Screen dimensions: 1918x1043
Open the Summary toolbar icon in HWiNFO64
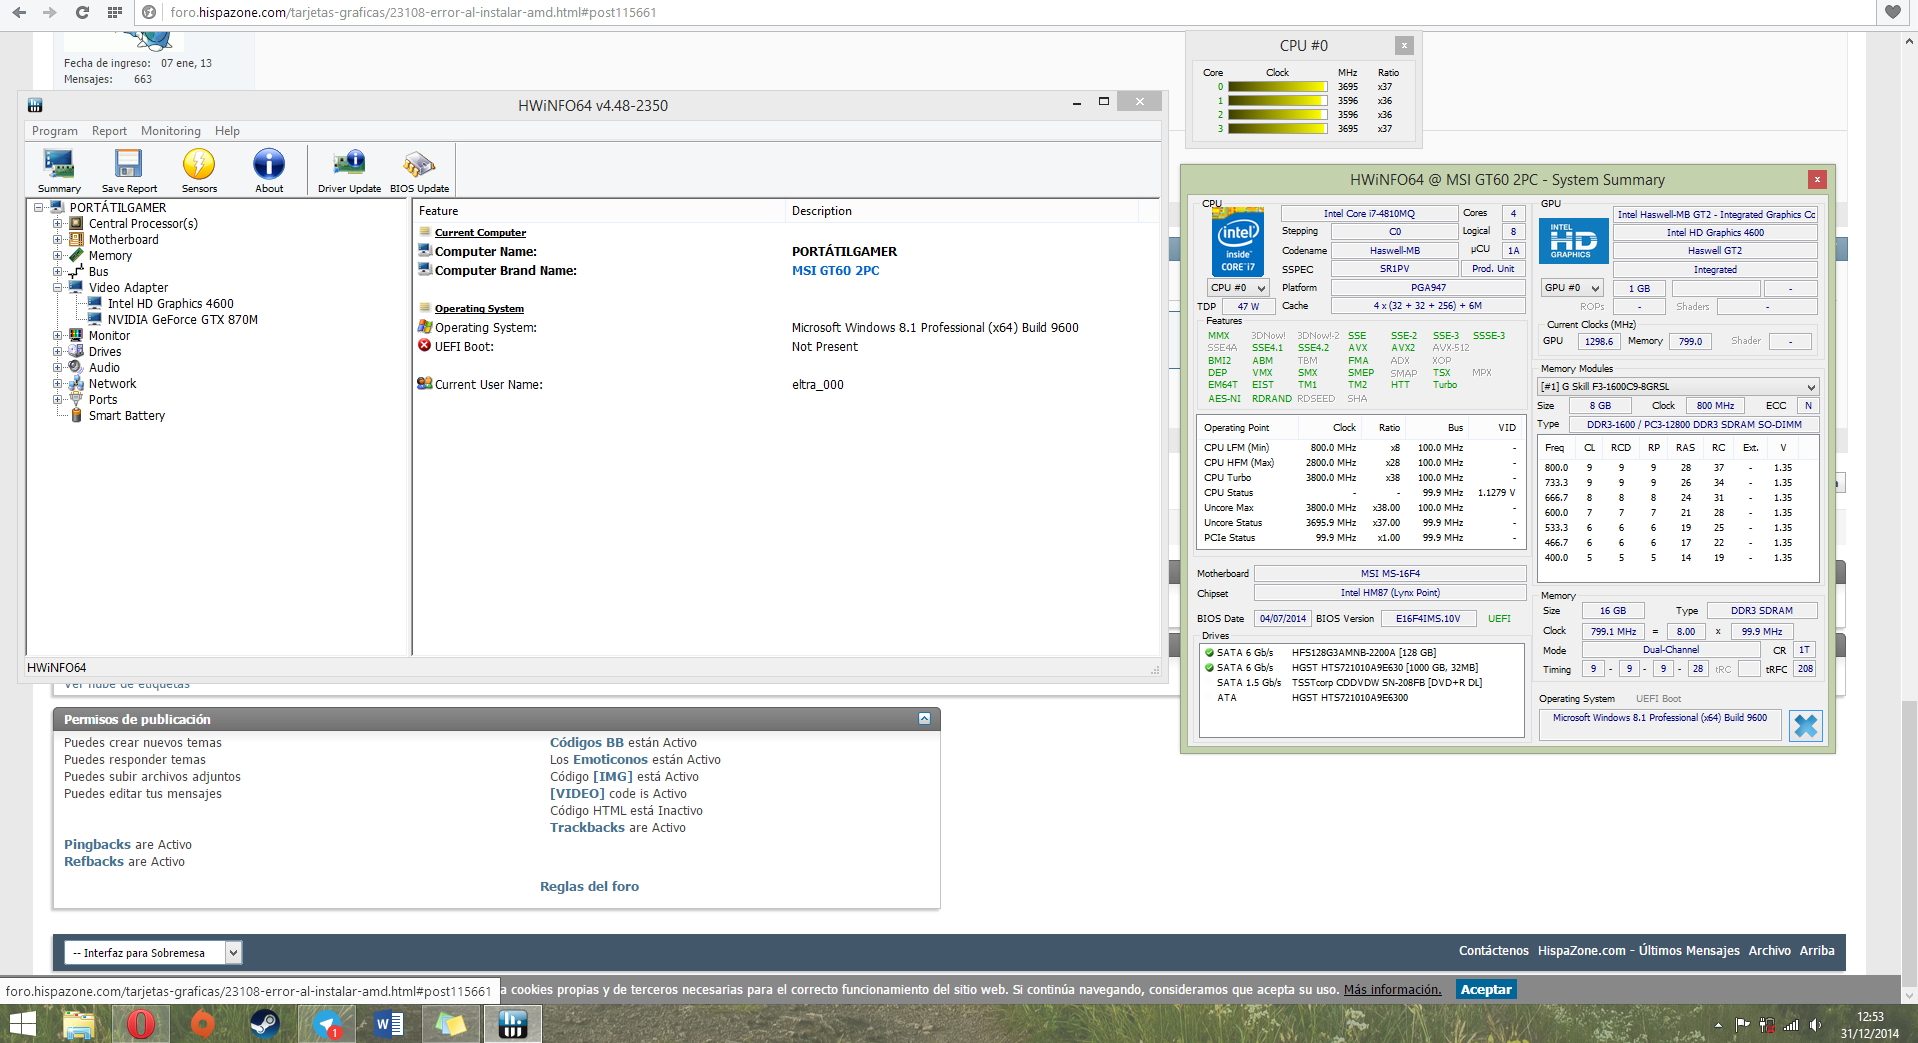(x=59, y=170)
